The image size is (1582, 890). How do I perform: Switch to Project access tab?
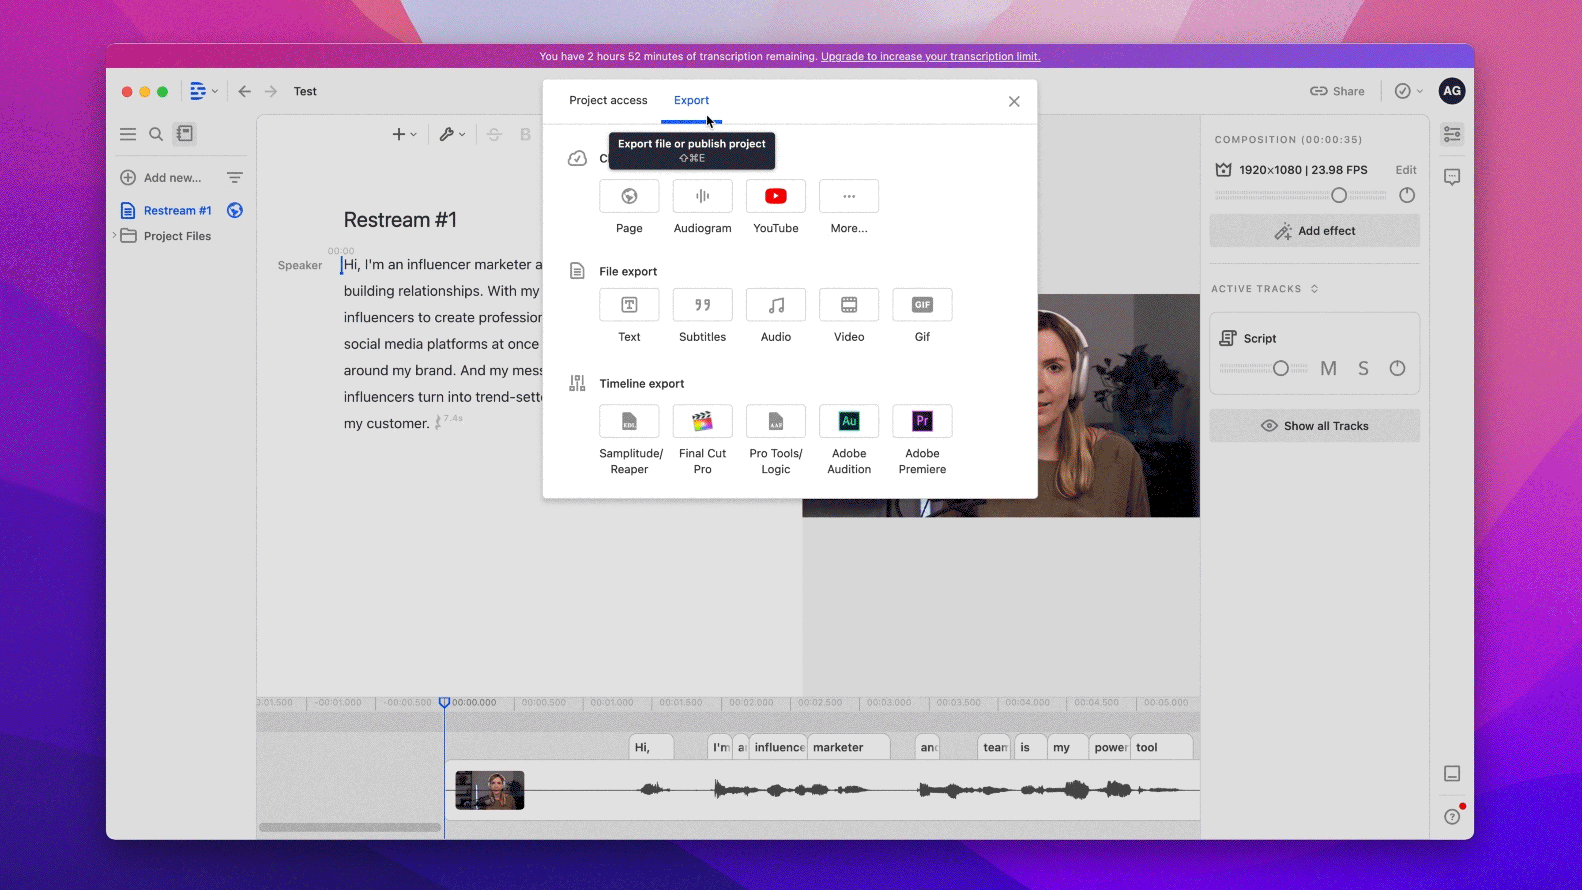[608, 100]
